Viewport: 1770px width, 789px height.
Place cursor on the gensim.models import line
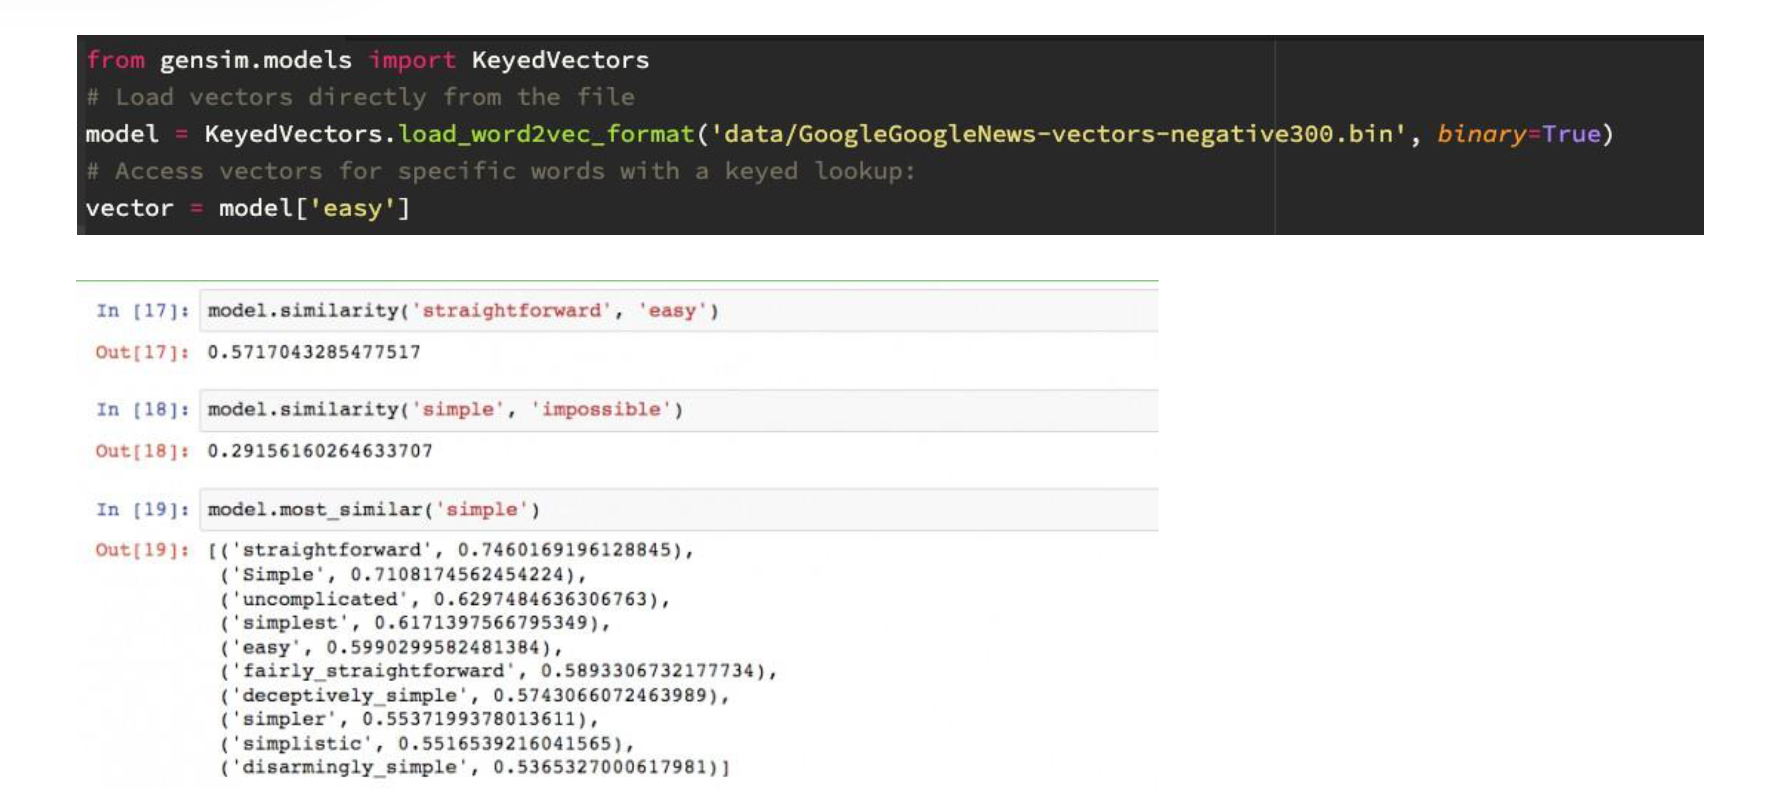pos(367,60)
